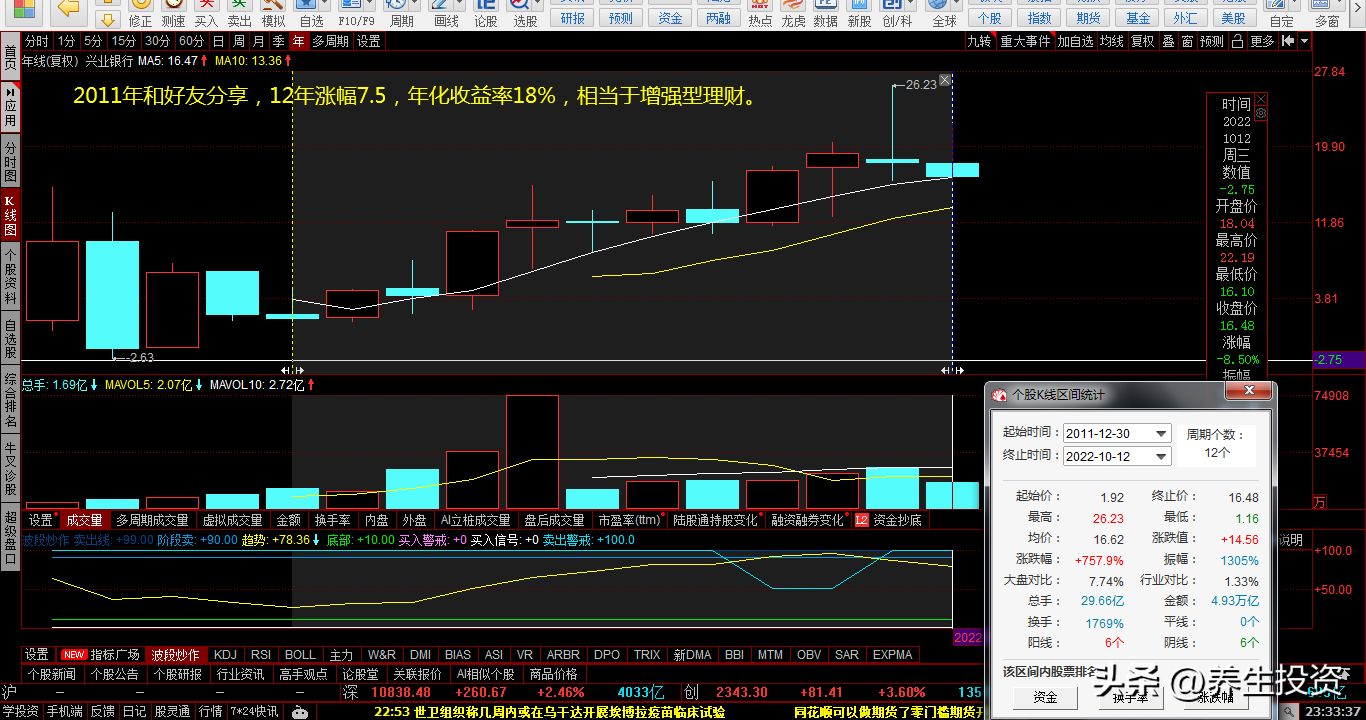Select the KDJ indicator tab
This screenshot has width=1366, height=720.
coord(226,655)
